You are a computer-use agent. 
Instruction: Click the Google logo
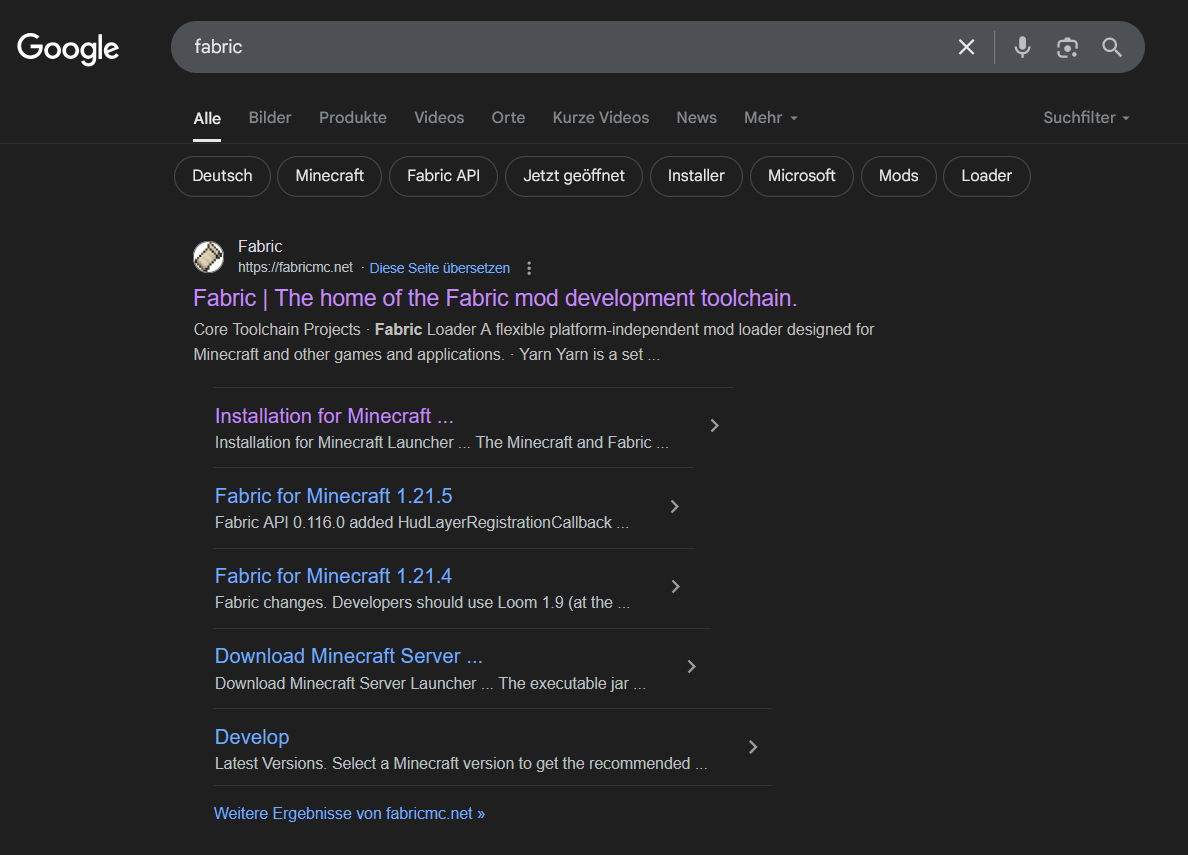[x=68, y=48]
